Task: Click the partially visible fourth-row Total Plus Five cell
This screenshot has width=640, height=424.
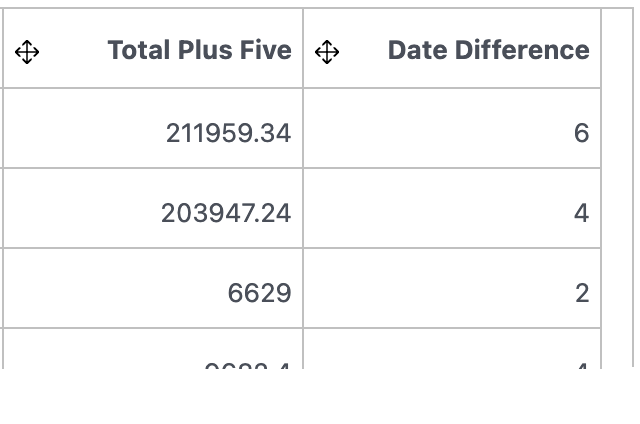Action: click(153, 349)
